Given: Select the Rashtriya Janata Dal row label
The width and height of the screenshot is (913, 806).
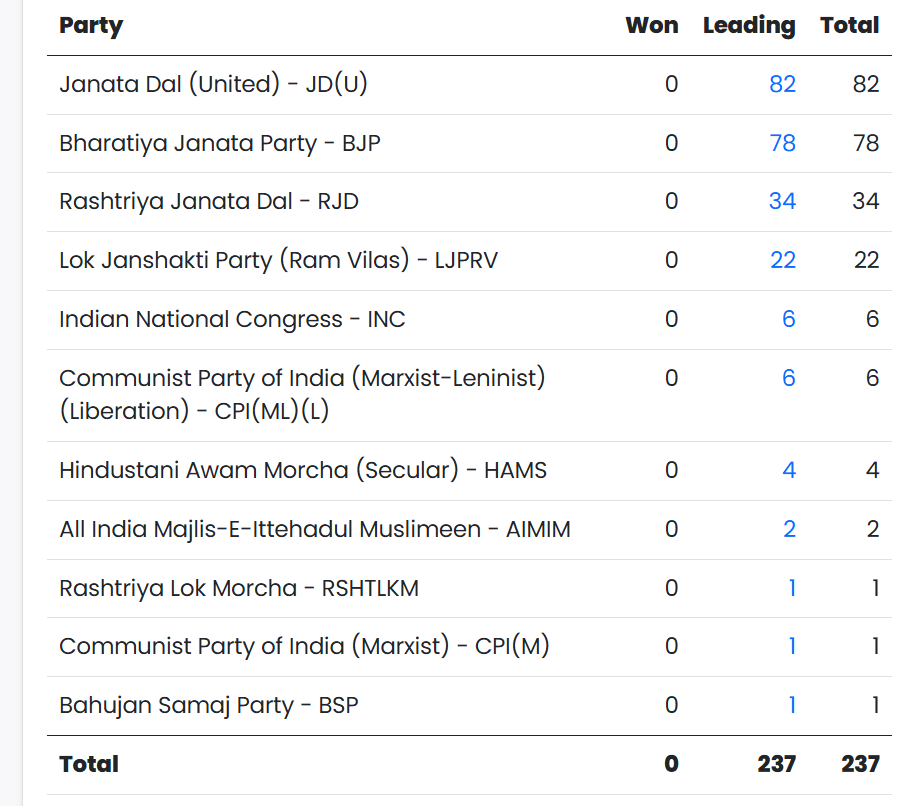Looking at the screenshot, I should tap(208, 201).
